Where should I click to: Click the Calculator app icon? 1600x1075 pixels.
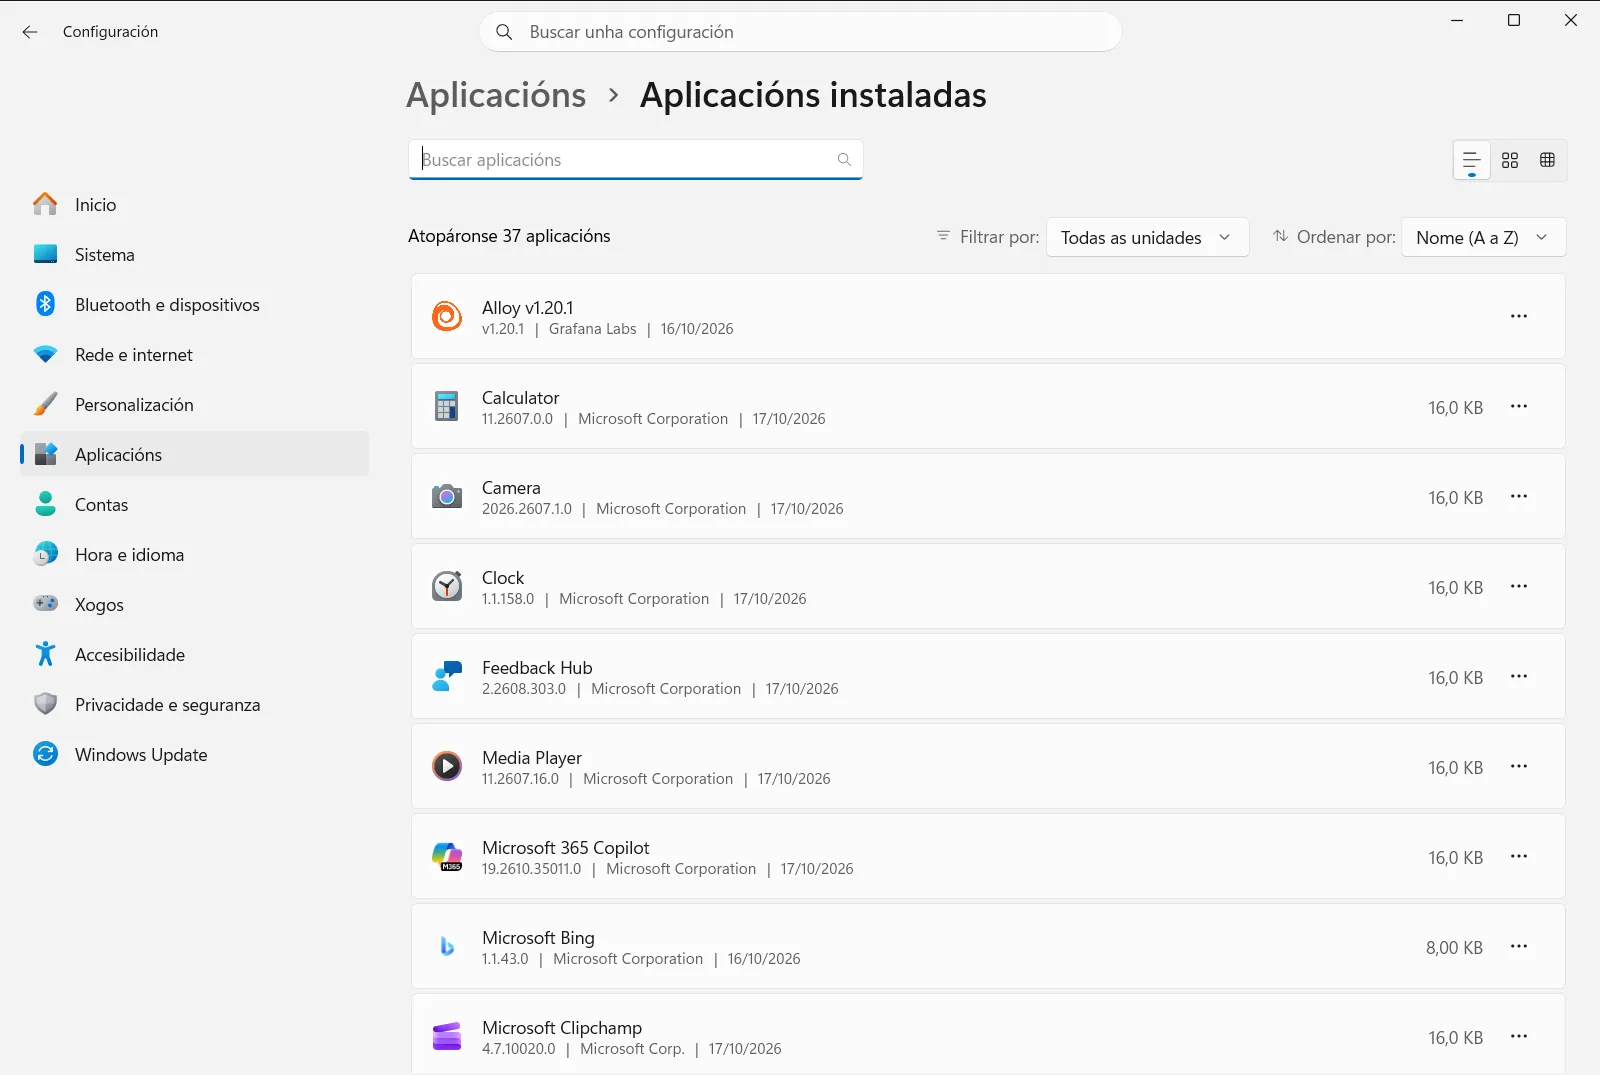(447, 406)
